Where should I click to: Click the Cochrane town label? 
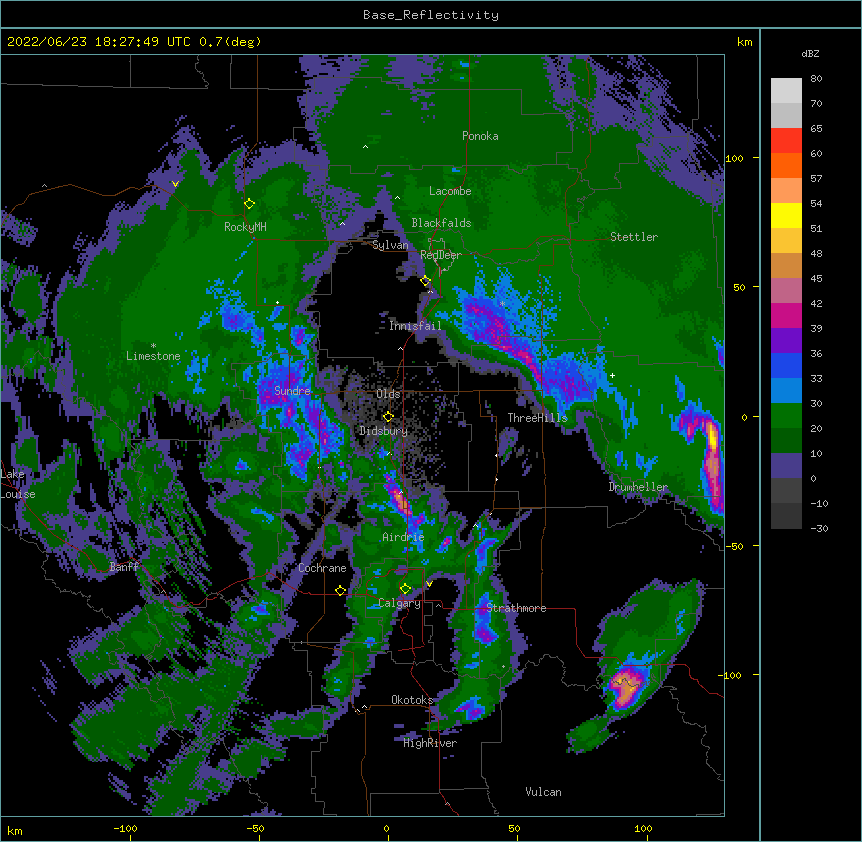(322, 568)
